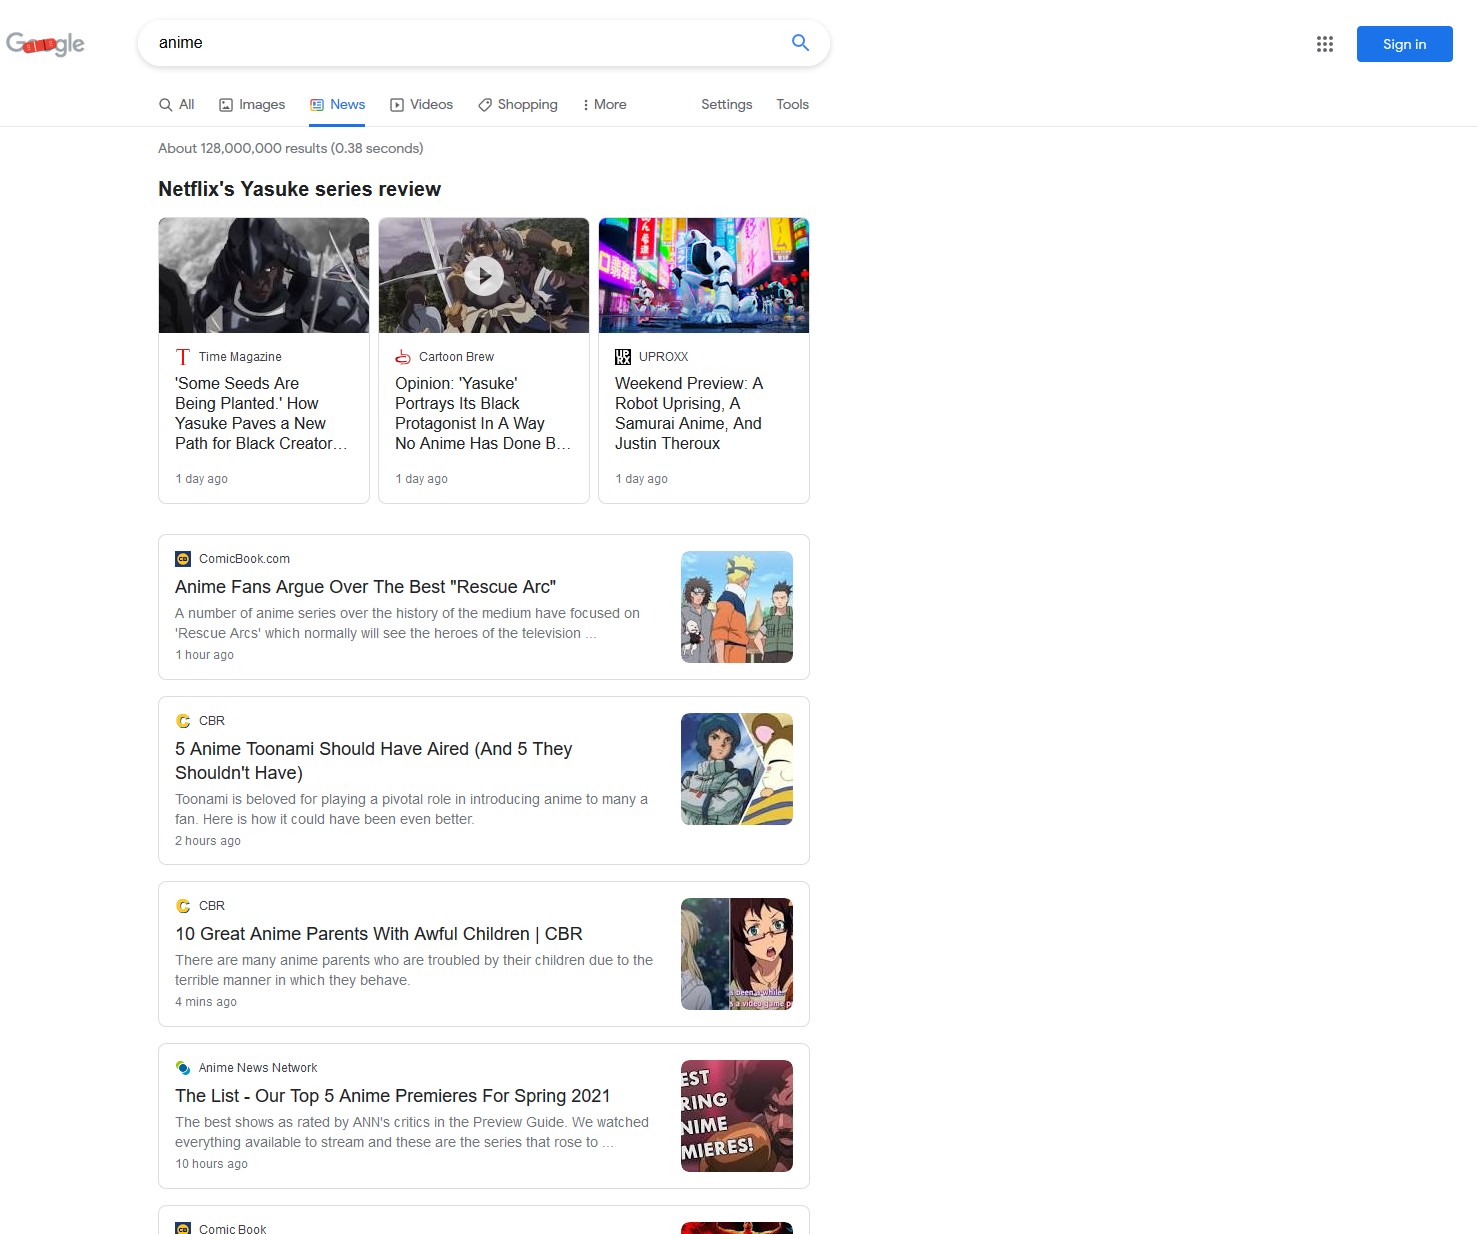Screen dimensions: 1478x1234
Task: Open '10 Great Anime Parents With Awful Children' article
Action: pos(378,934)
